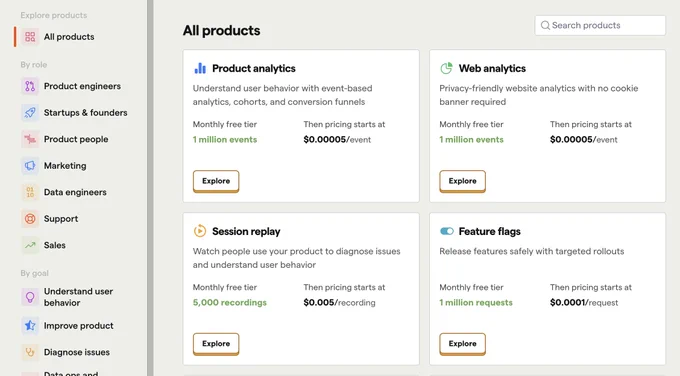Click the '1 million requests' free tier text
This screenshot has height=376, width=680.
476,303
